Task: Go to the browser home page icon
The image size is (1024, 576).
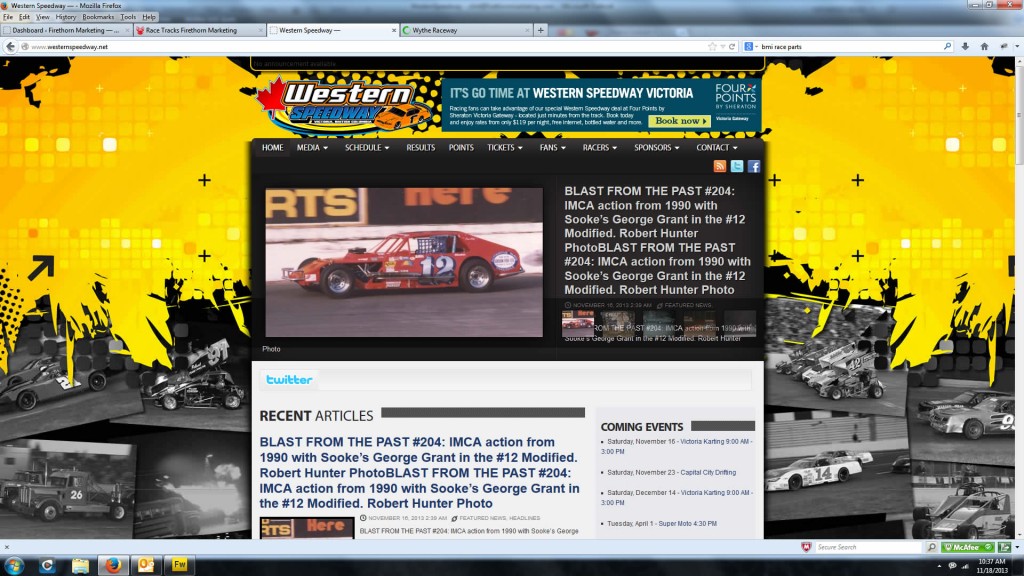Action: point(984,46)
